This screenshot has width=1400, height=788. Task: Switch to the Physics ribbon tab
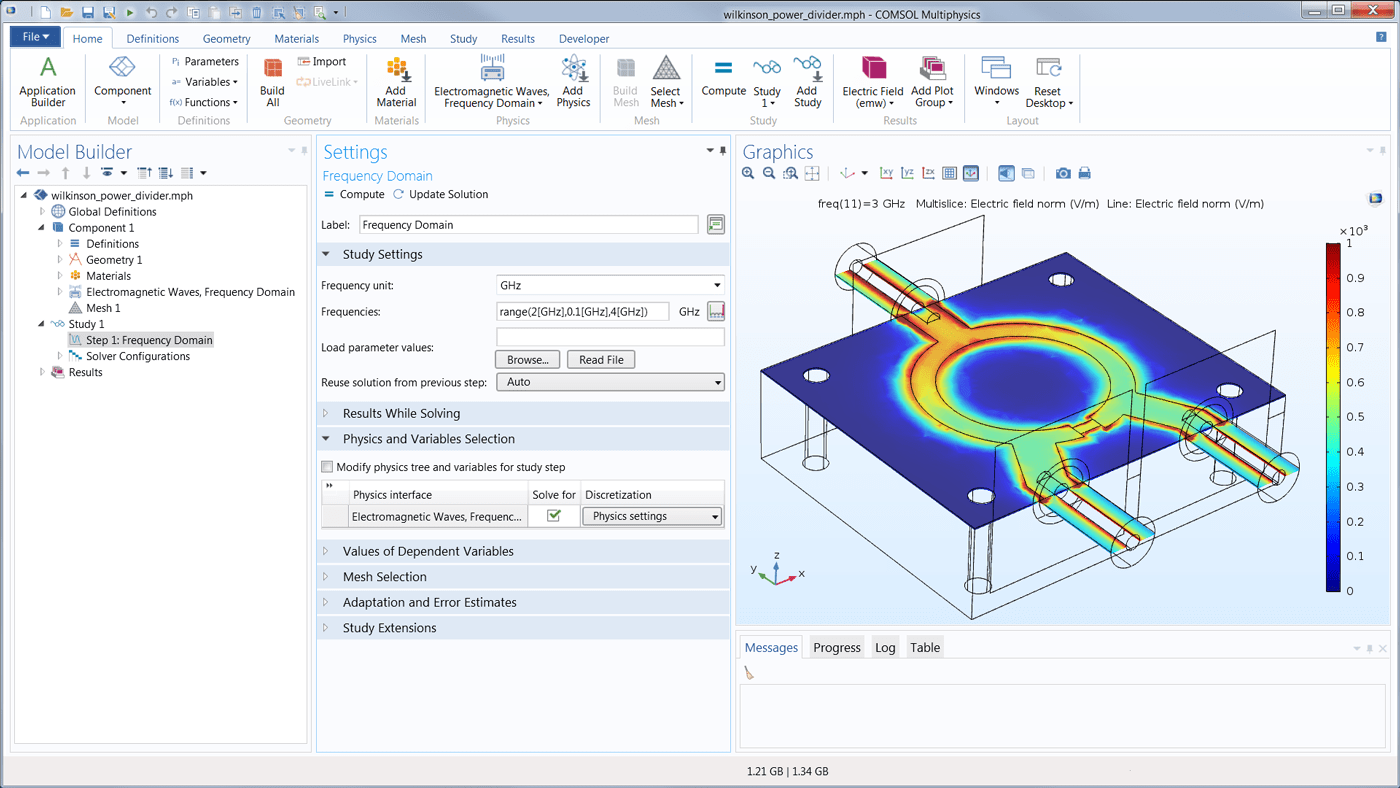pos(359,38)
